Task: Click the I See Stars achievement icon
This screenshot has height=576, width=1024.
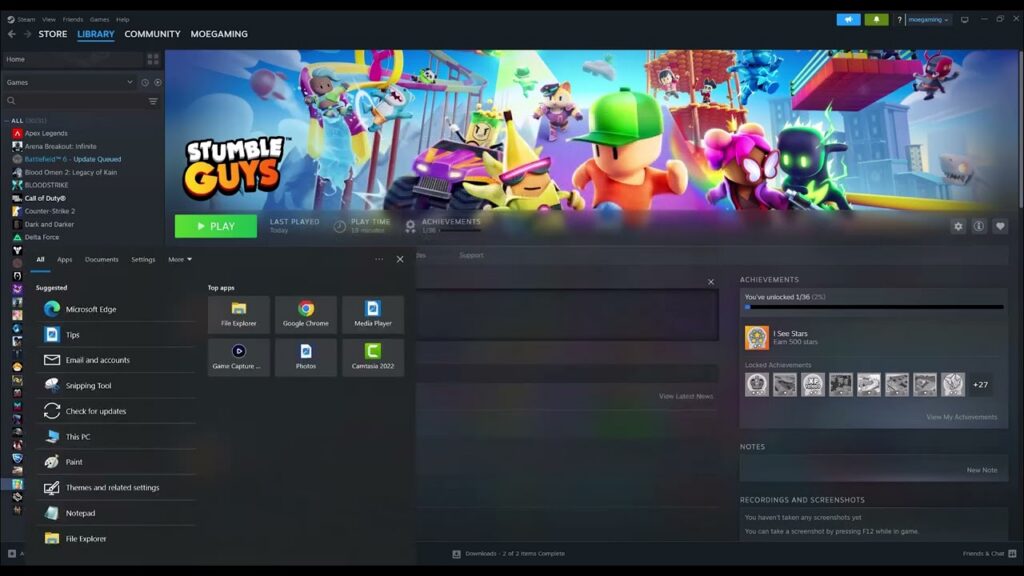Action: coord(757,338)
